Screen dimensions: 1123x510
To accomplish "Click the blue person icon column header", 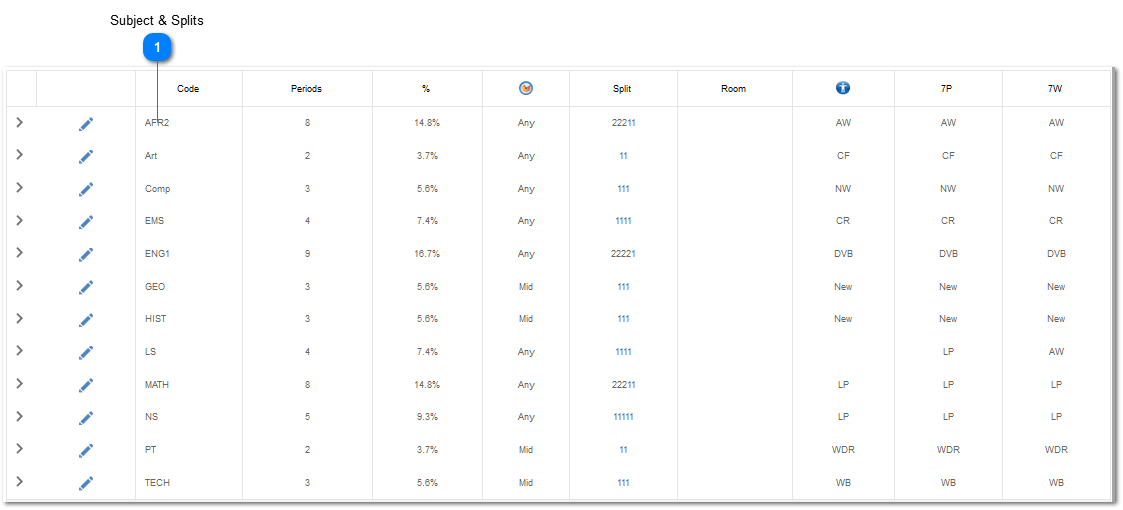I will [843, 88].
